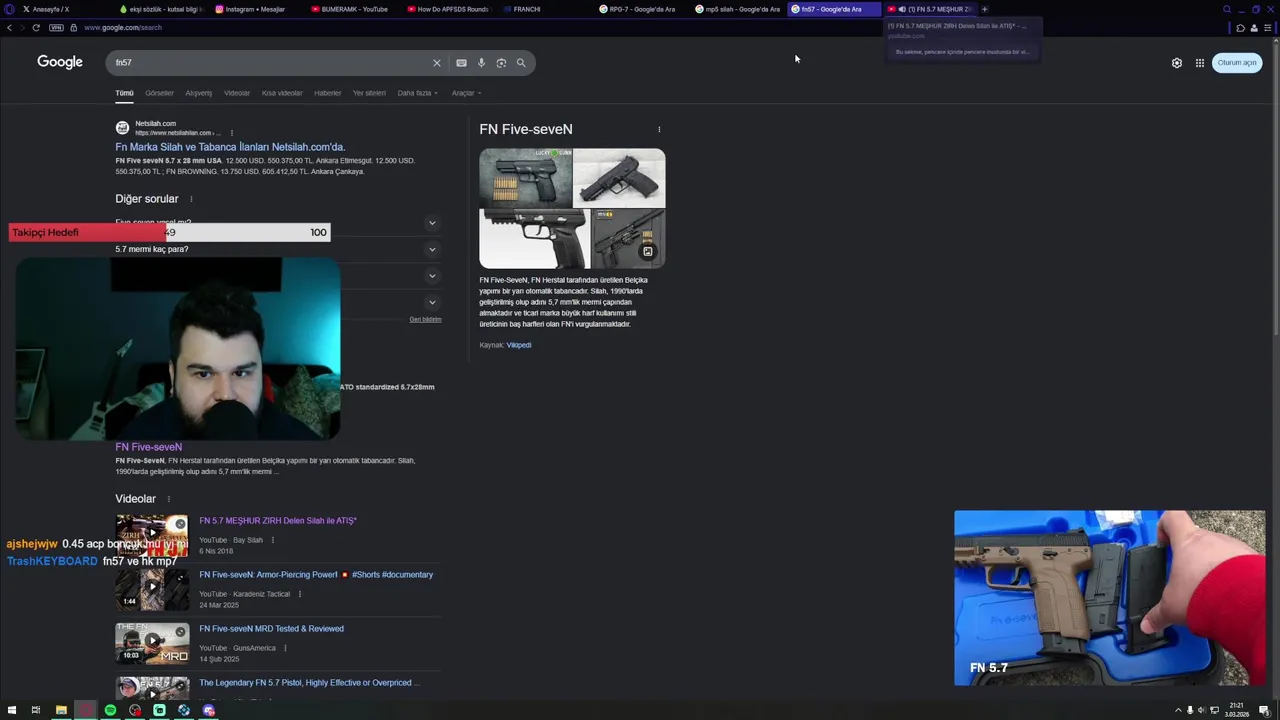Open the ammo box pistol photo in knowledge panel
Image resolution: width=1280 pixels, height=720 pixels.
click(x=525, y=178)
